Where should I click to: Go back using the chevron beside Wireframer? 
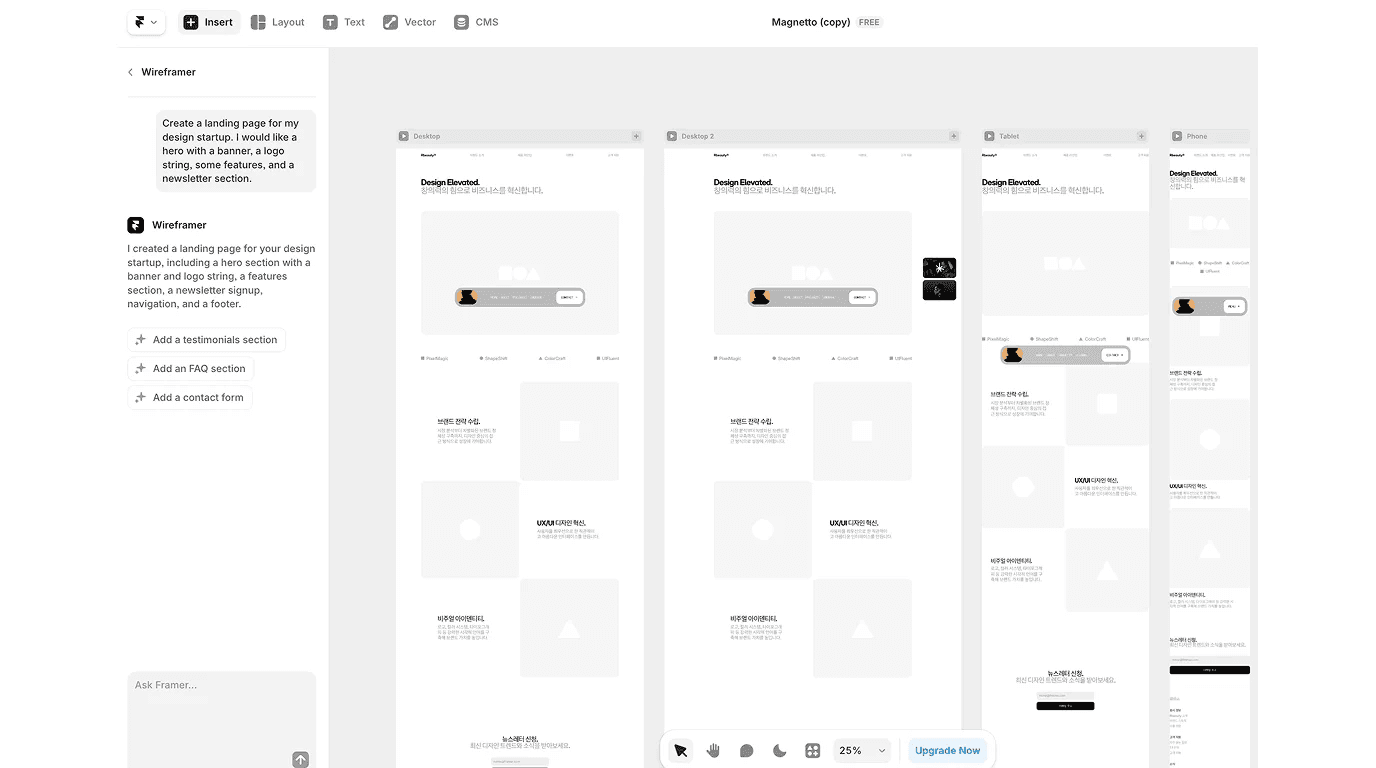130,72
